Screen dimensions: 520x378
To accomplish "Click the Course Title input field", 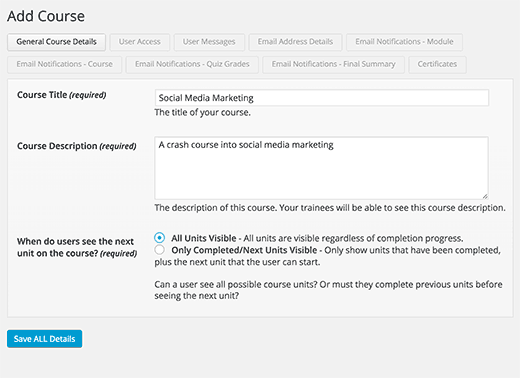I will click(322, 98).
